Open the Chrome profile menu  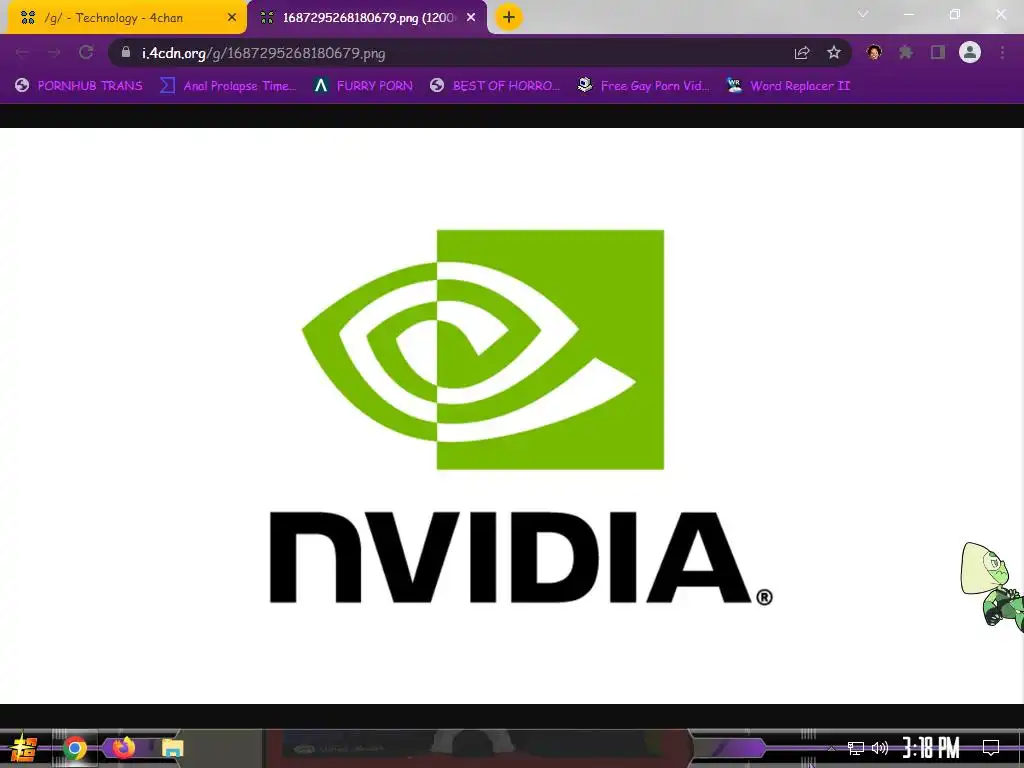(x=970, y=52)
